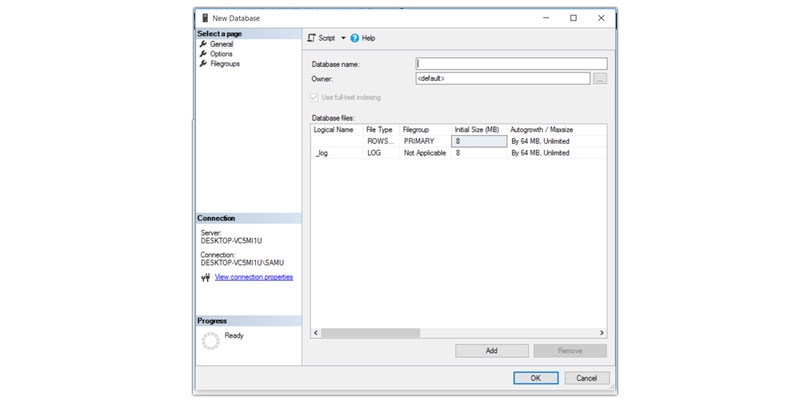Browse for owner with ellipsis button
Viewport: 800px width, 400px height.
[x=601, y=79]
